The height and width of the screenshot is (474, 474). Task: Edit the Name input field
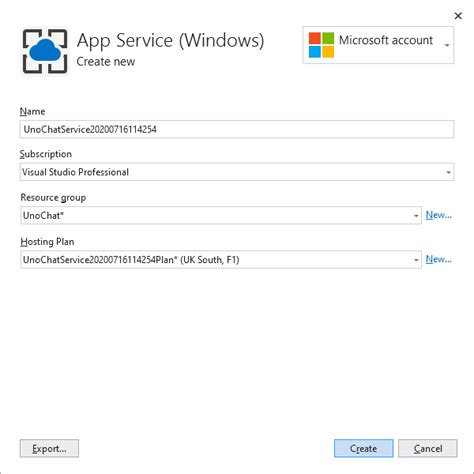pyautogui.click(x=237, y=129)
